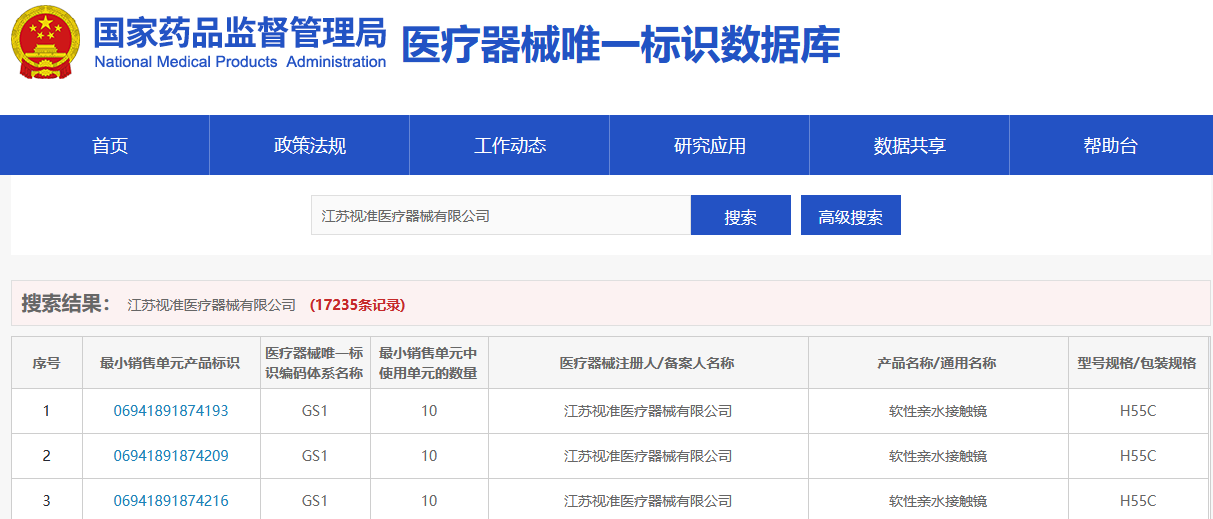This screenshot has height=519, width=1213.
Task: Open 数据共享 navigation item
Action: [x=910, y=146]
